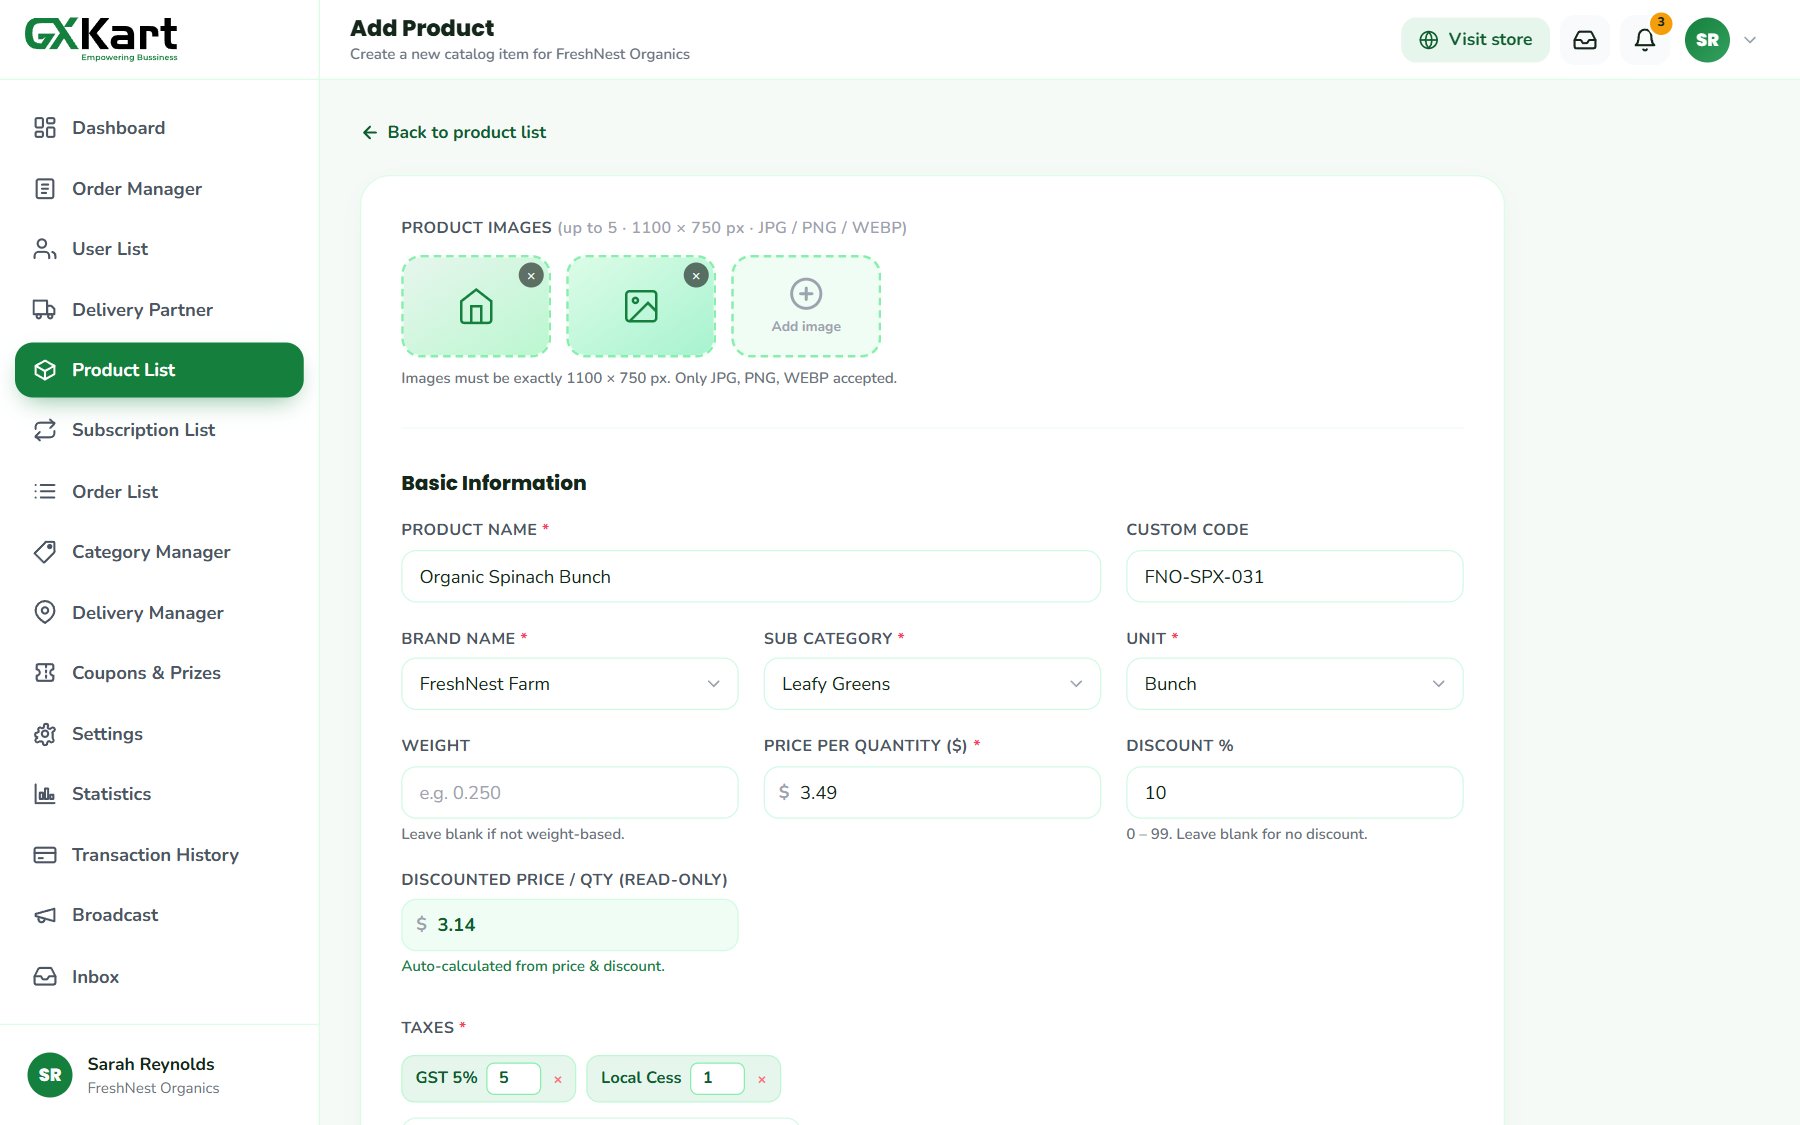Screen dimensions: 1800x1125
Task: Open User List in the sidebar
Action: pos(159,249)
